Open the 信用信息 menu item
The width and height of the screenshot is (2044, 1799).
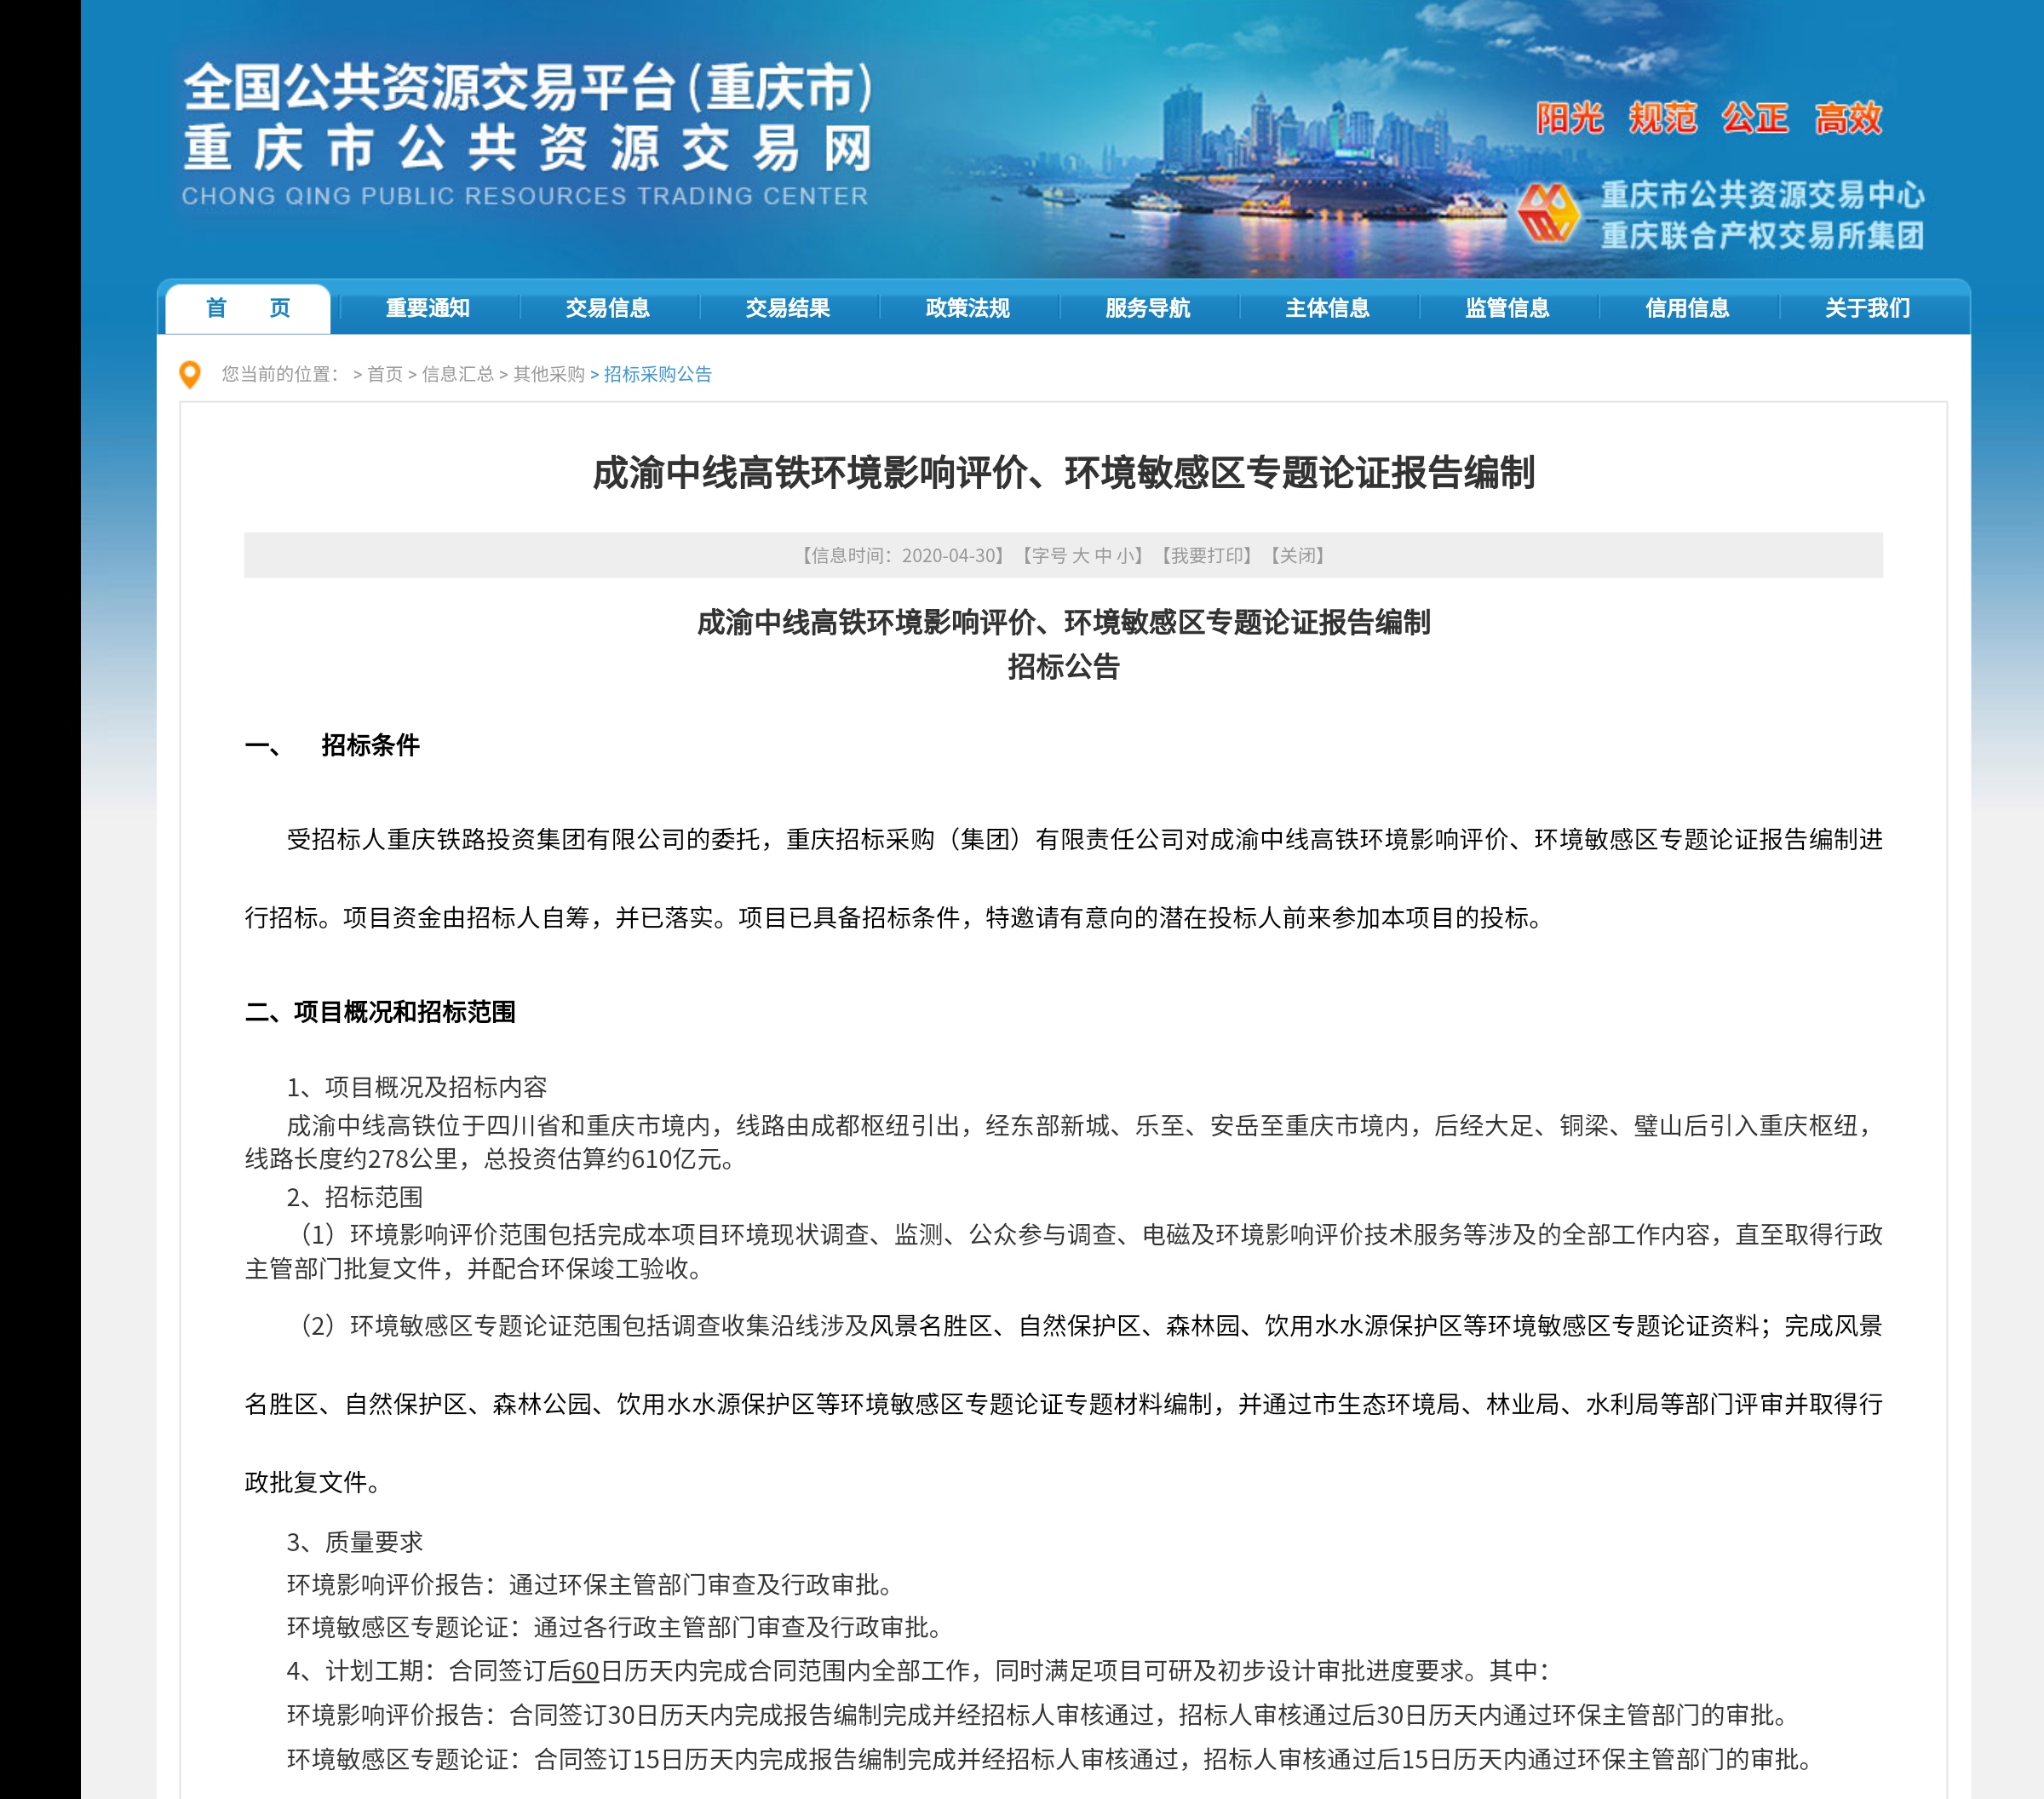(1688, 308)
